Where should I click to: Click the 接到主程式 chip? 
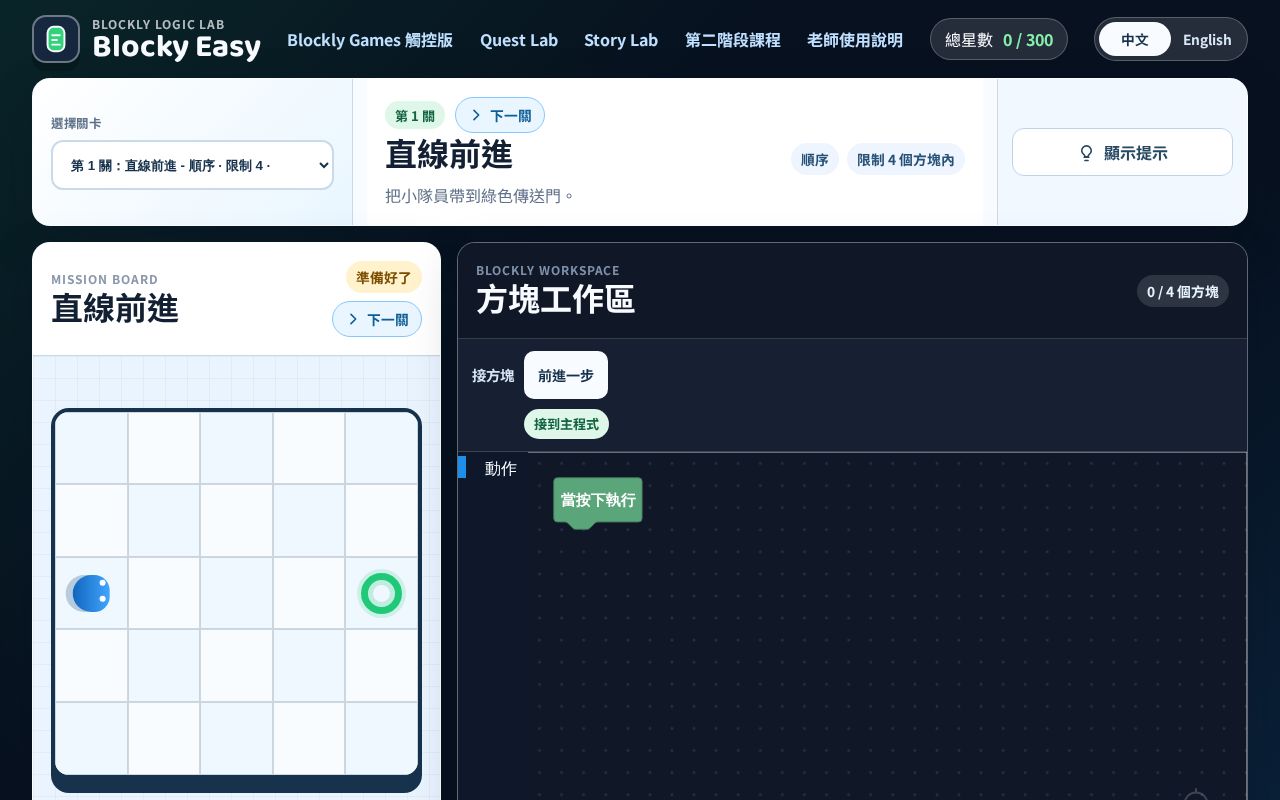click(x=566, y=424)
